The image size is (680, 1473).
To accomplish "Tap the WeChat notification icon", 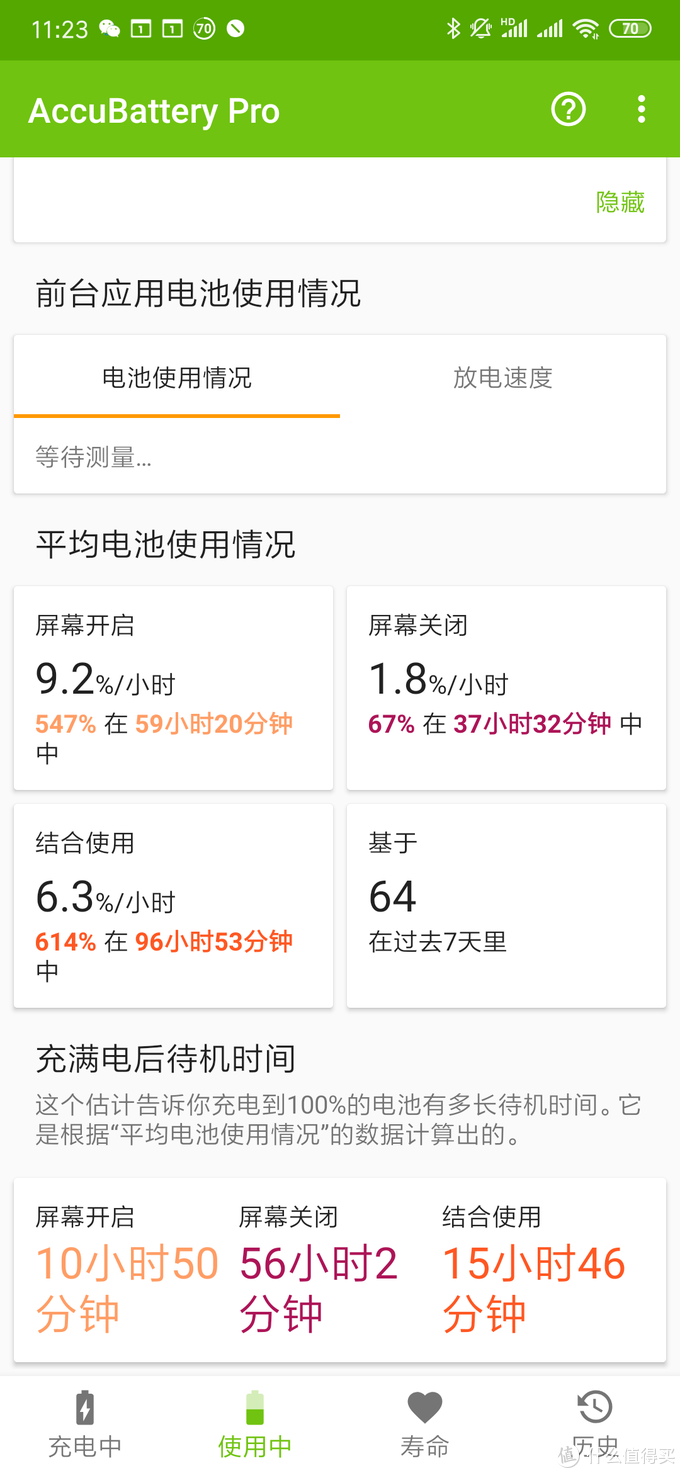I will point(110,29).
